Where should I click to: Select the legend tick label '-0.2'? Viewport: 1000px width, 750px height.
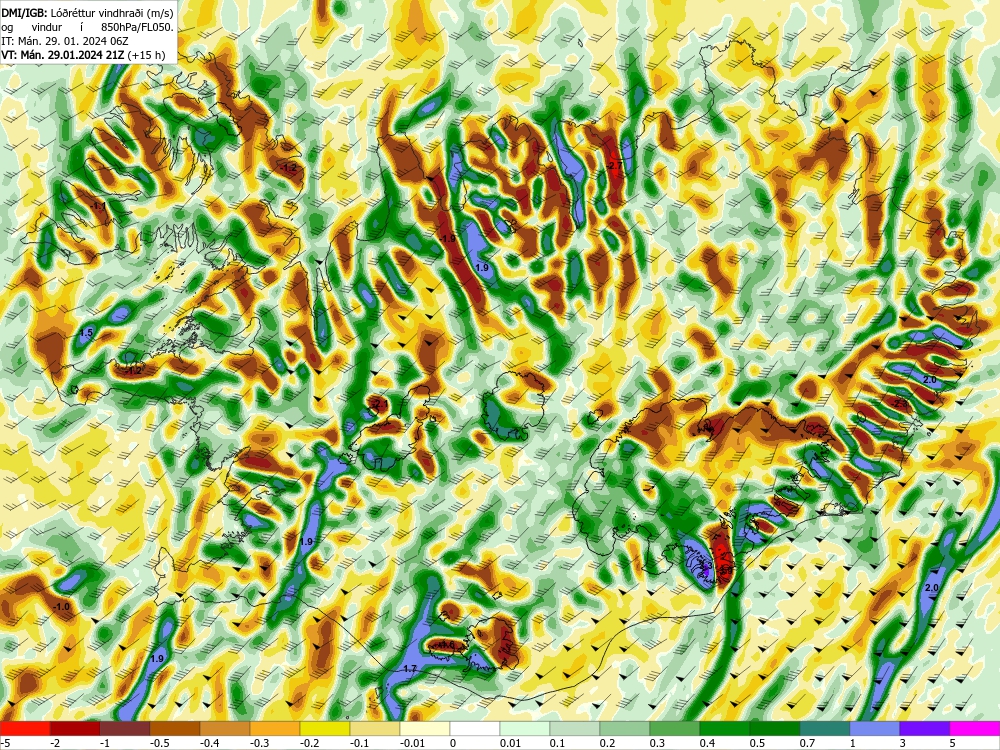(x=311, y=743)
